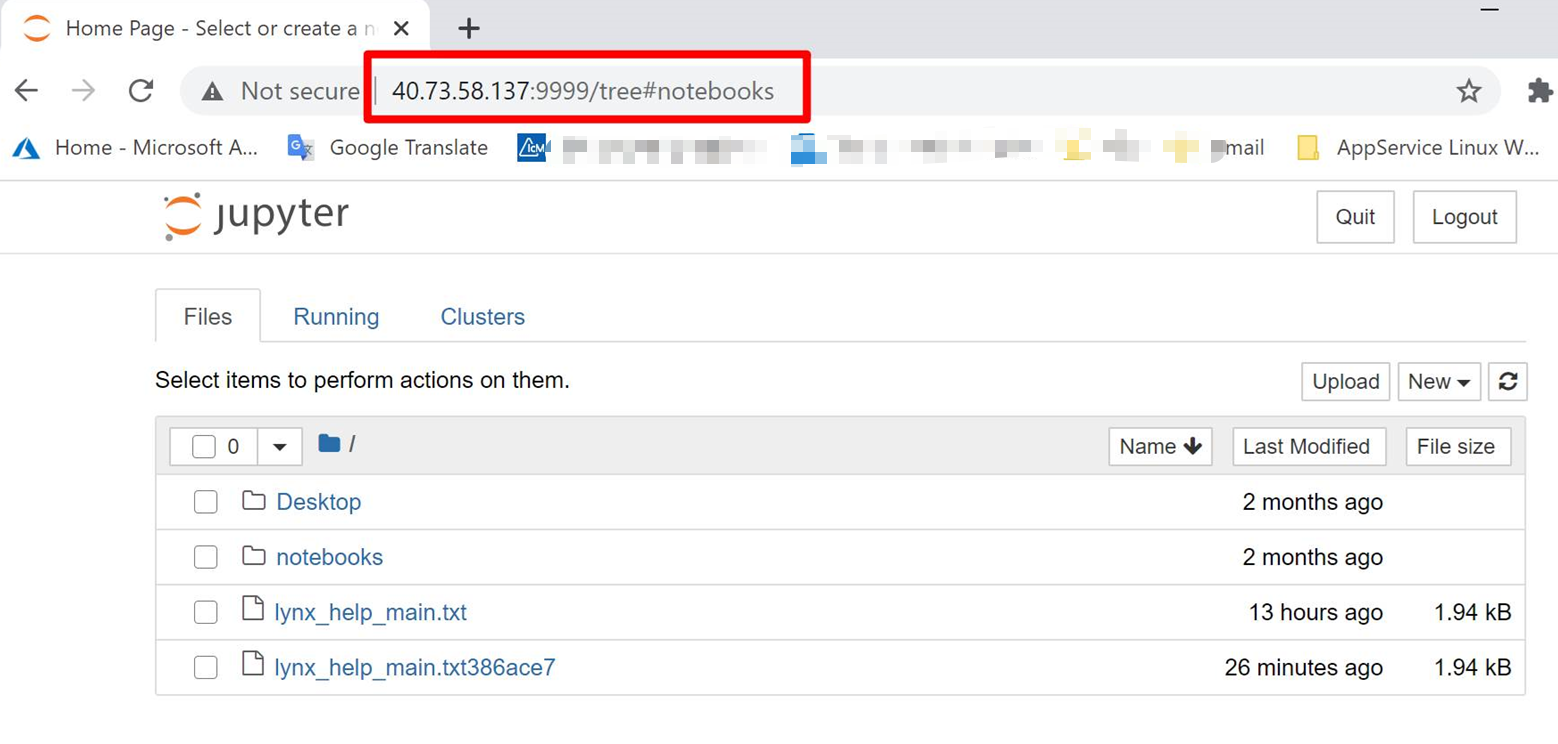This screenshot has height=744, width=1558.
Task: Check the box next to the Desktop folder
Action: click(x=205, y=502)
